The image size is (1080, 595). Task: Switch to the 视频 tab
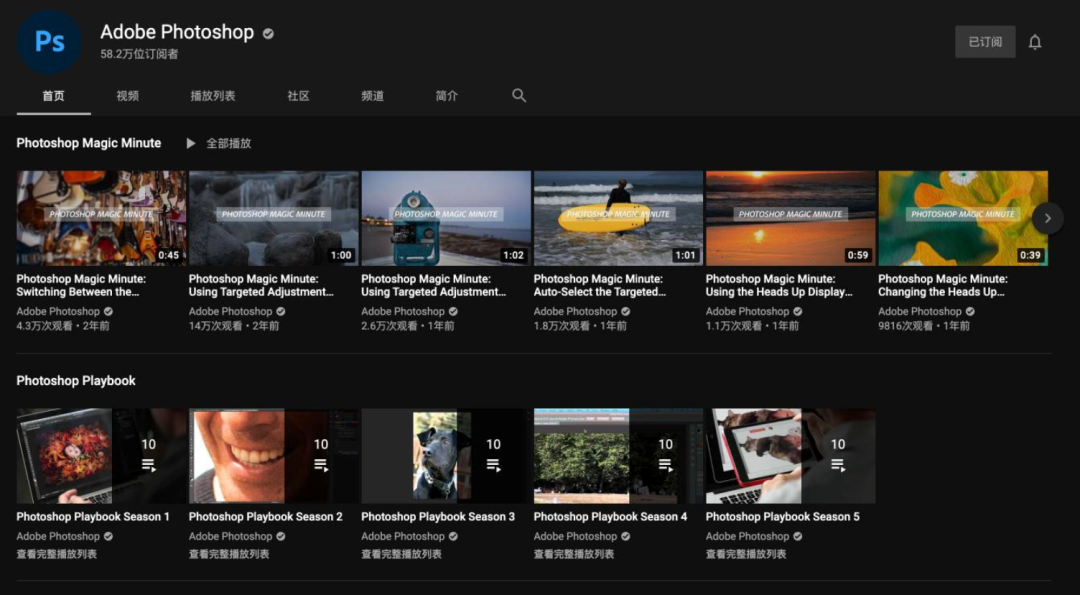coord(127,96)
